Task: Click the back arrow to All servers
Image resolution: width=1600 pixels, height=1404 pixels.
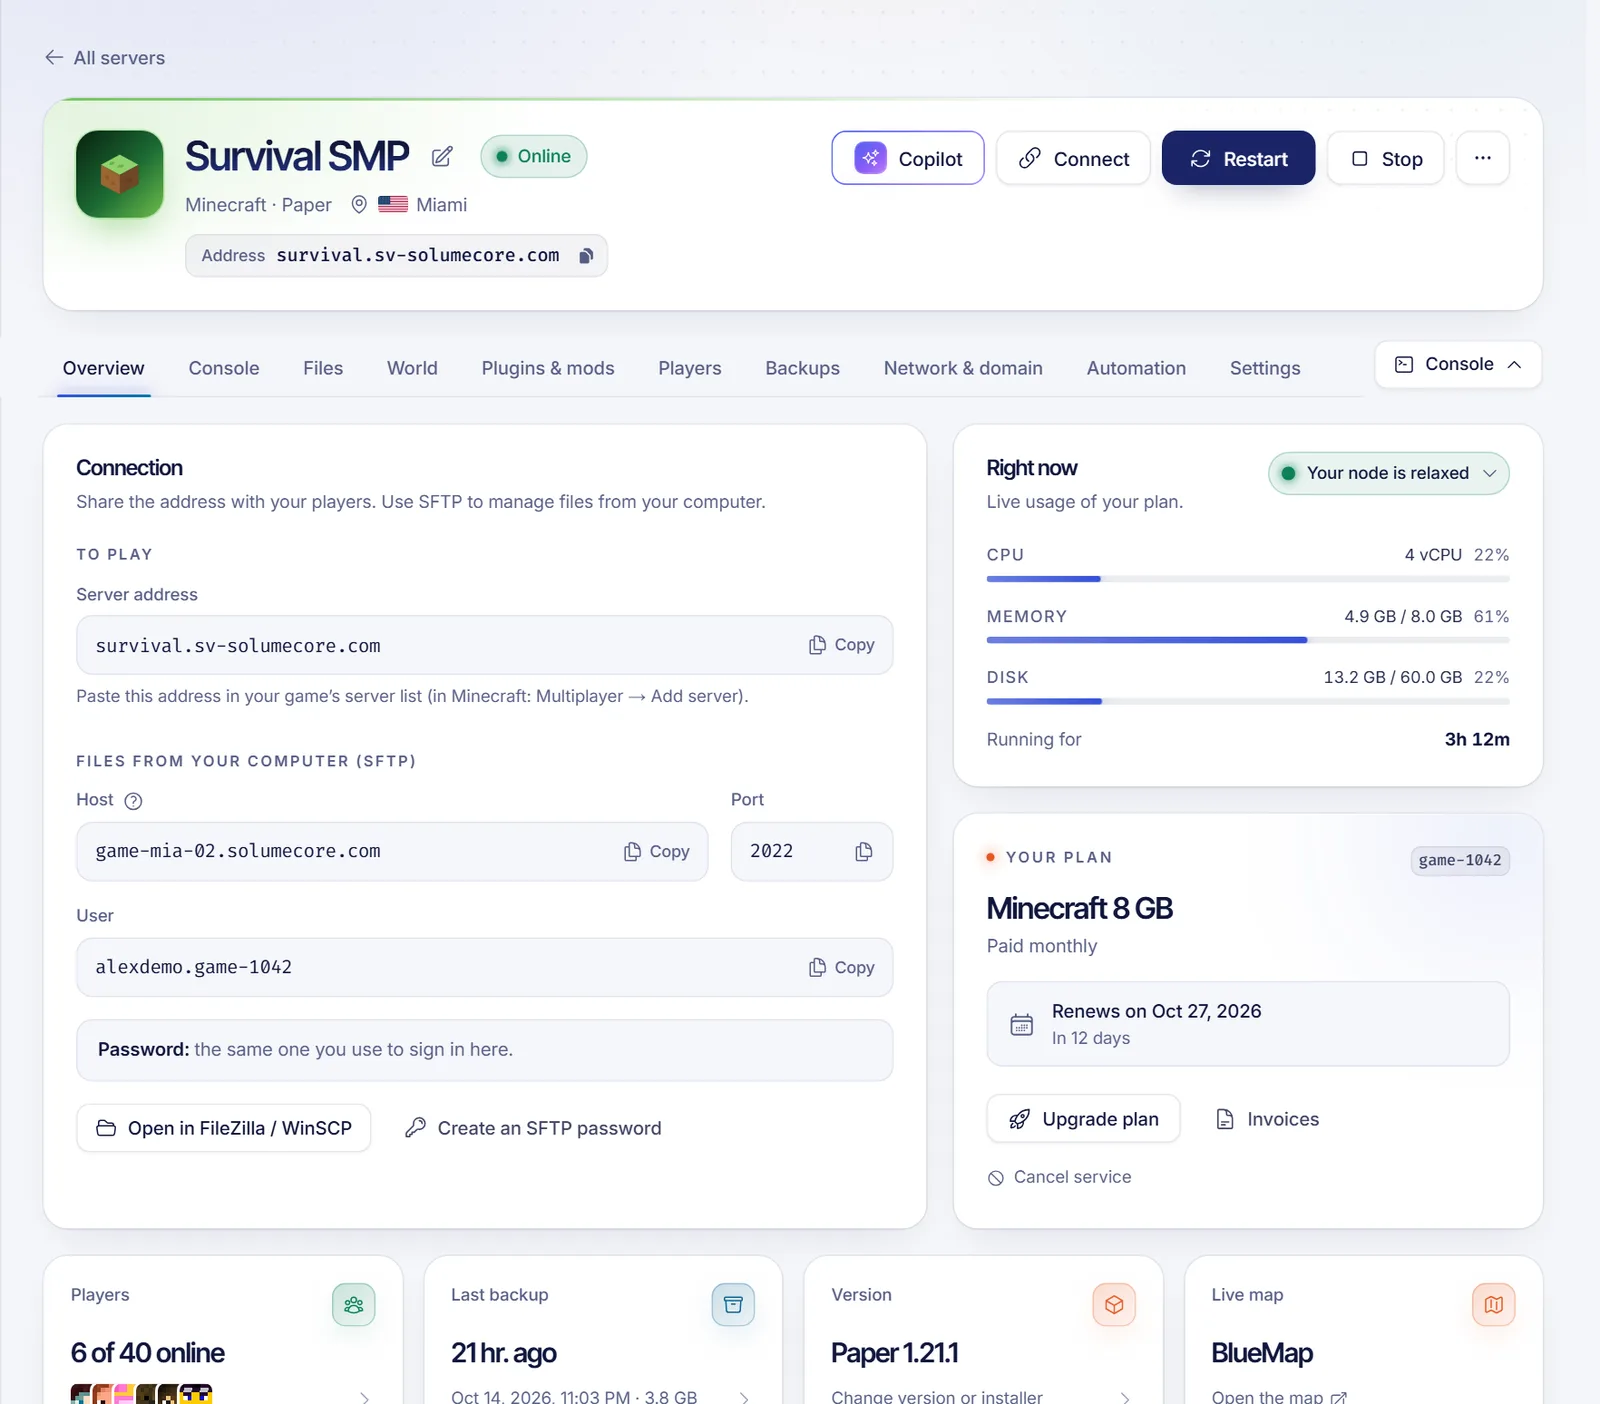Action: pos(54,58)
